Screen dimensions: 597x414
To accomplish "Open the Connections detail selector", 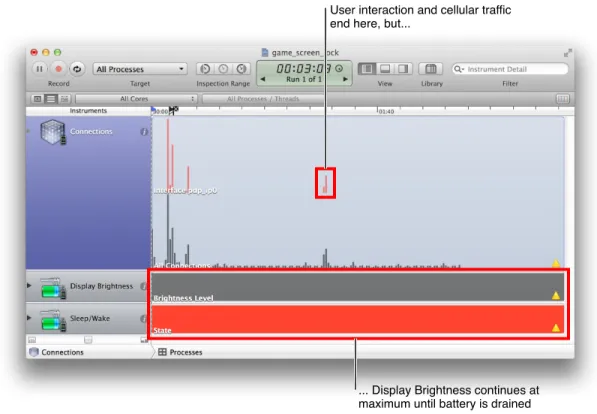I will (x=56, y=352).
